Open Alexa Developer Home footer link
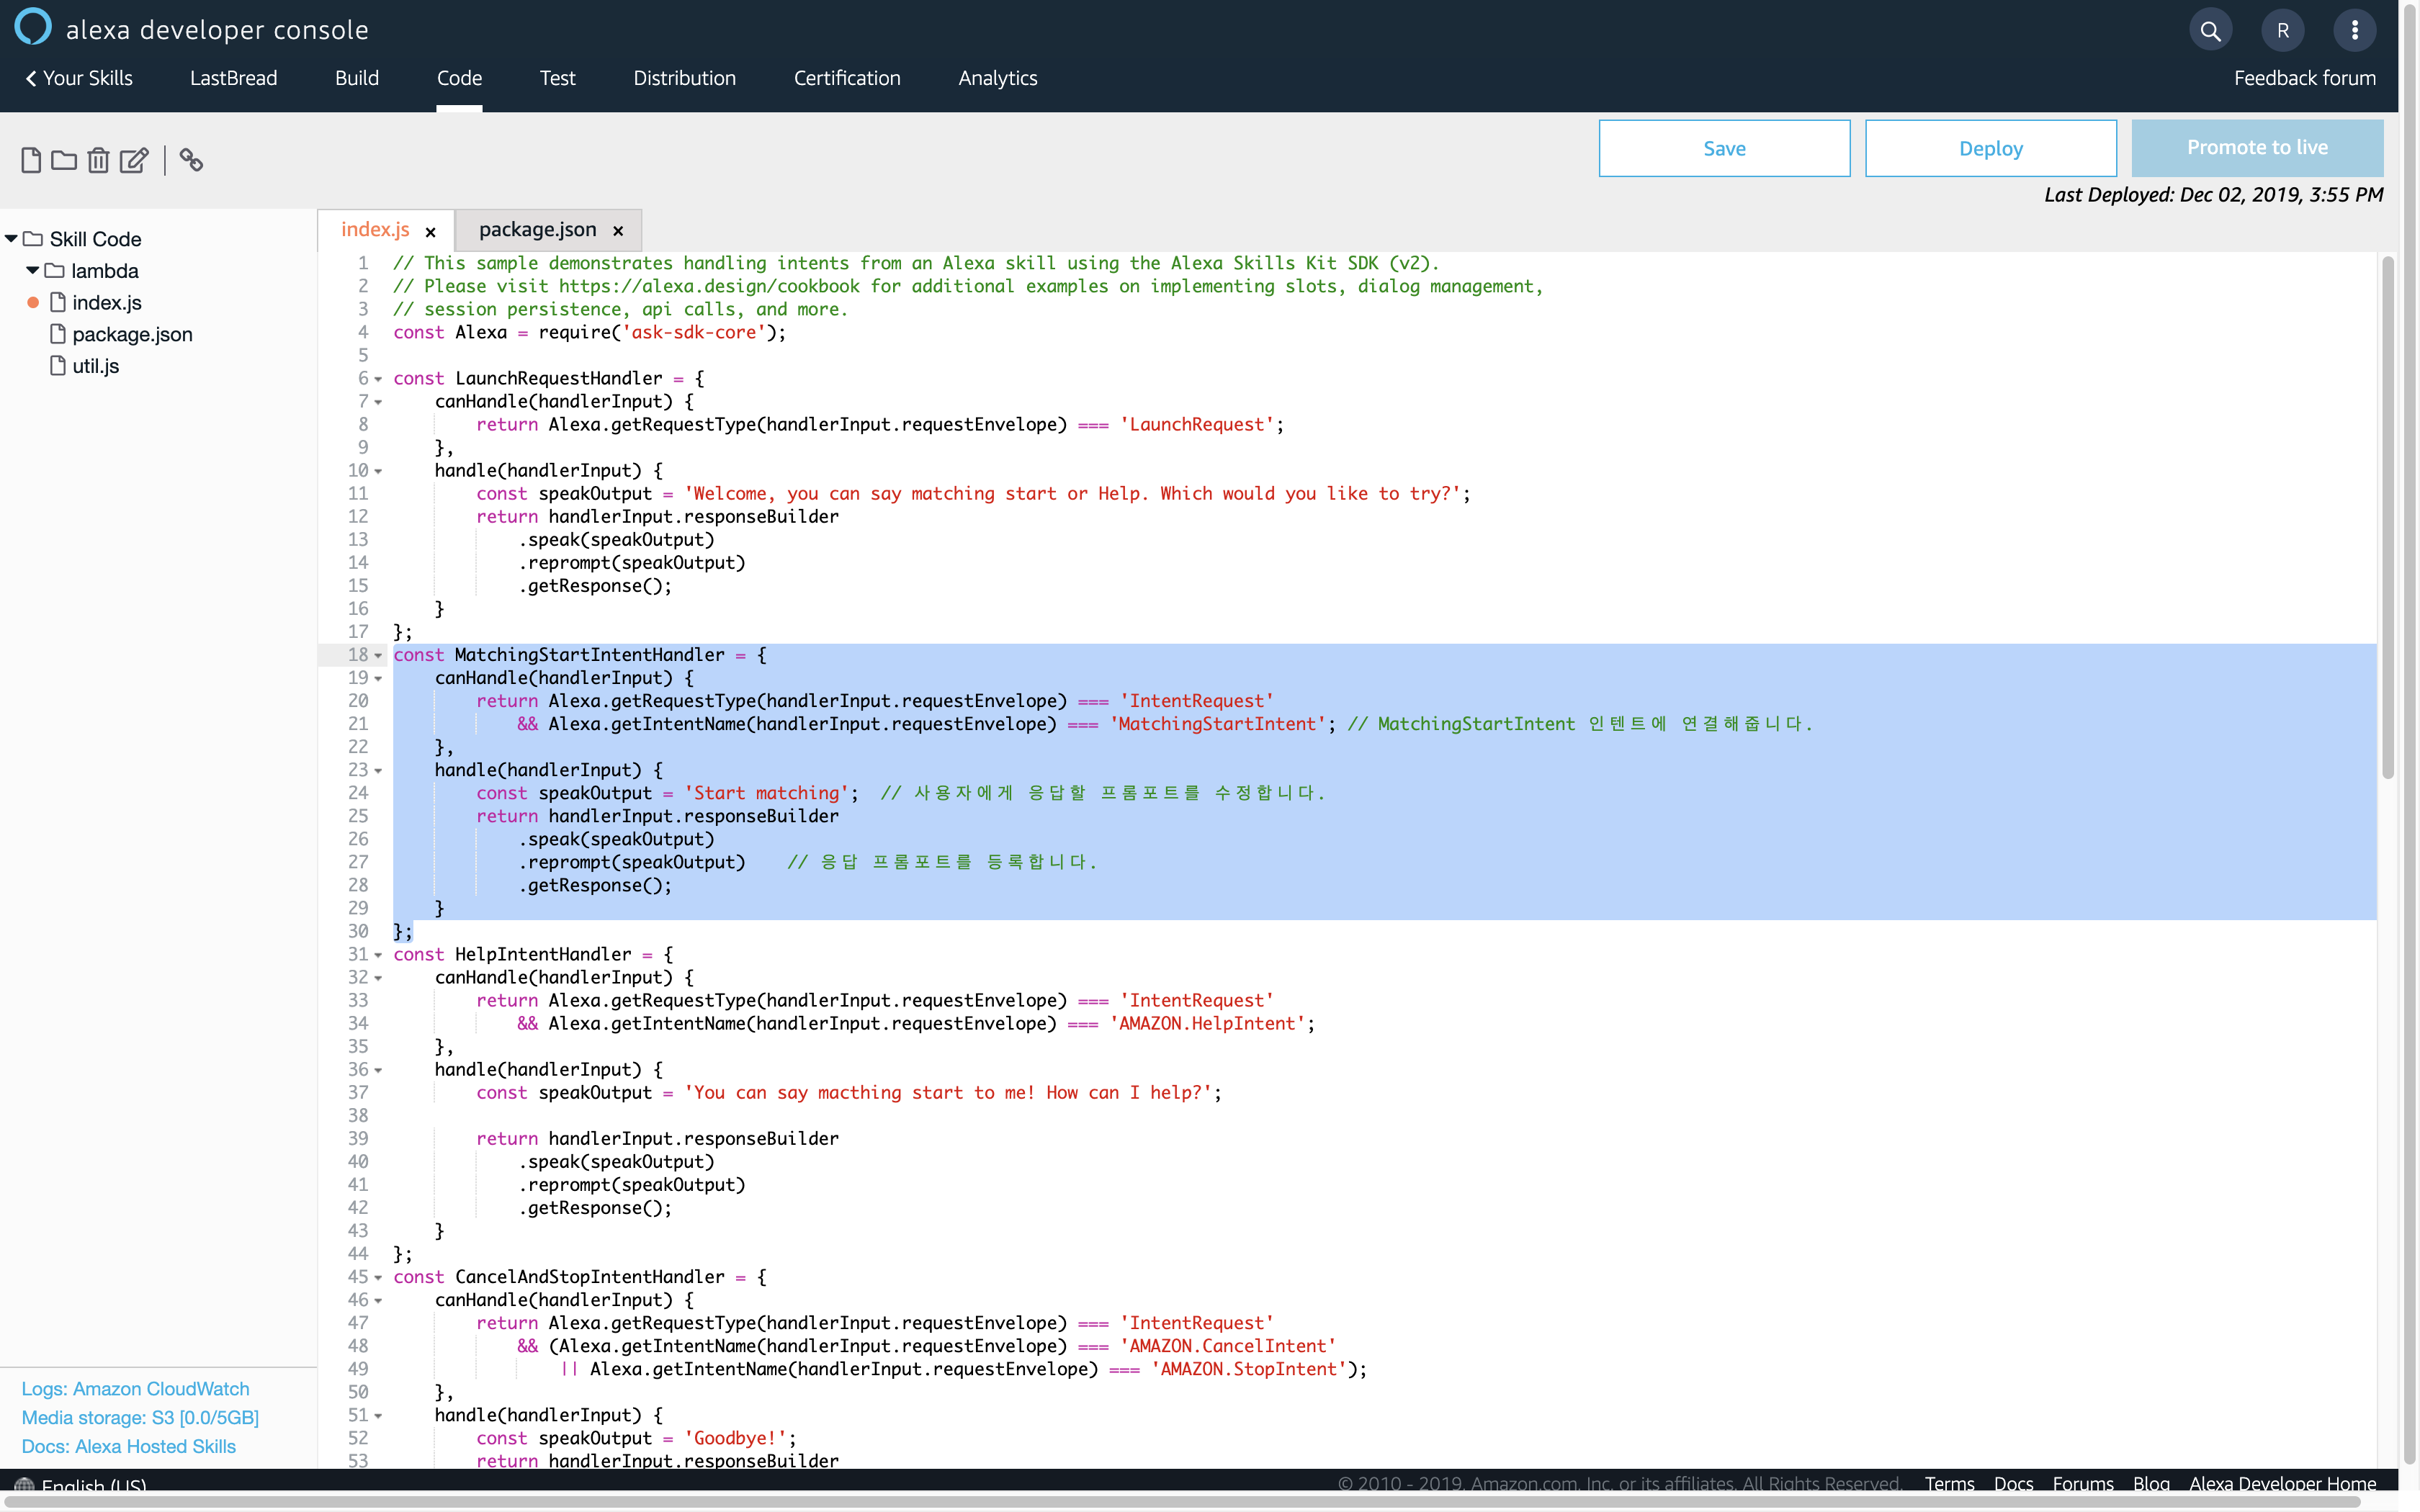Image resolution: width=2420 pixels, height=1512 pixels. pos(2283,1483)
